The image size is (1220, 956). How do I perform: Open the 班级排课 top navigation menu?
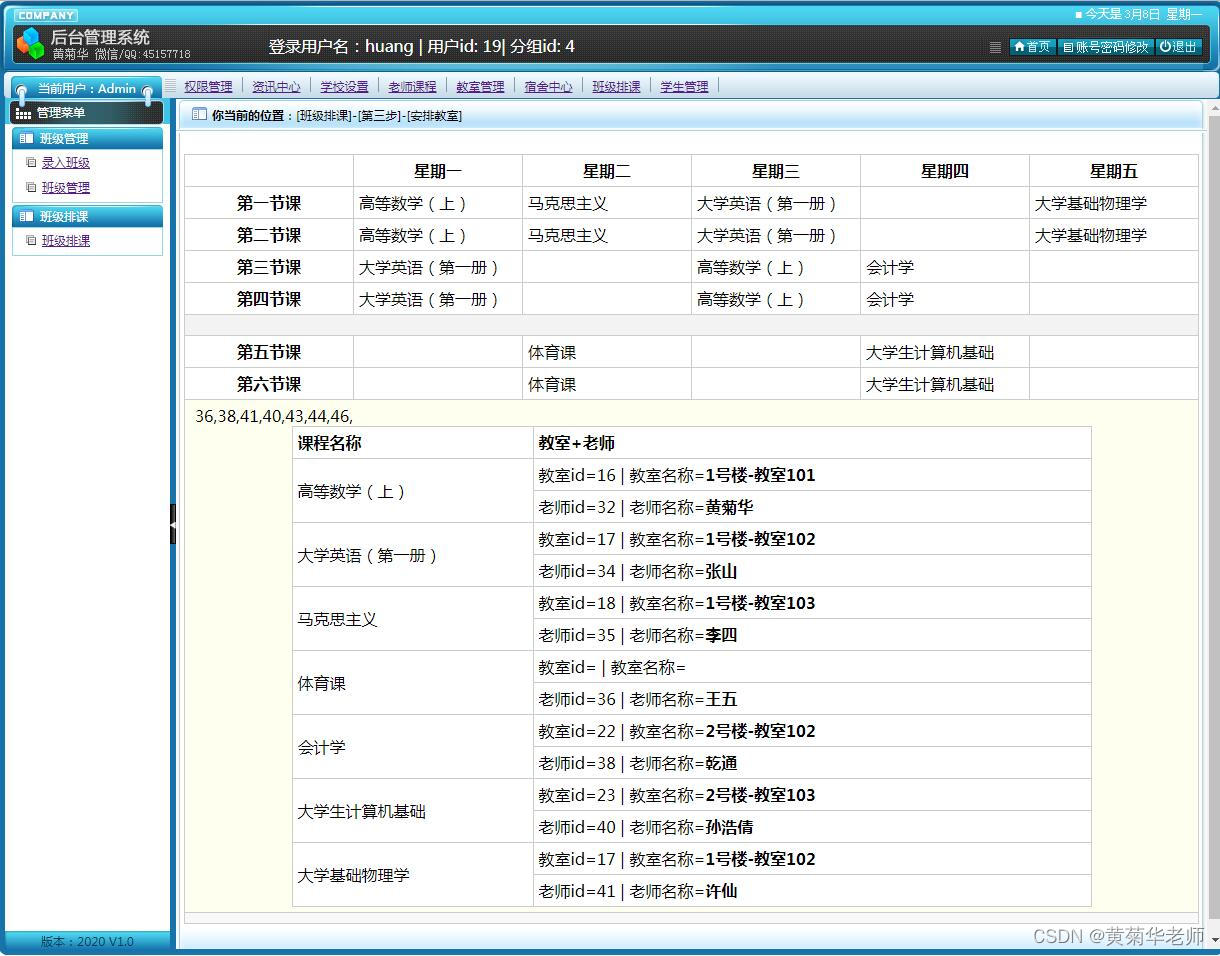pos(616,87)
